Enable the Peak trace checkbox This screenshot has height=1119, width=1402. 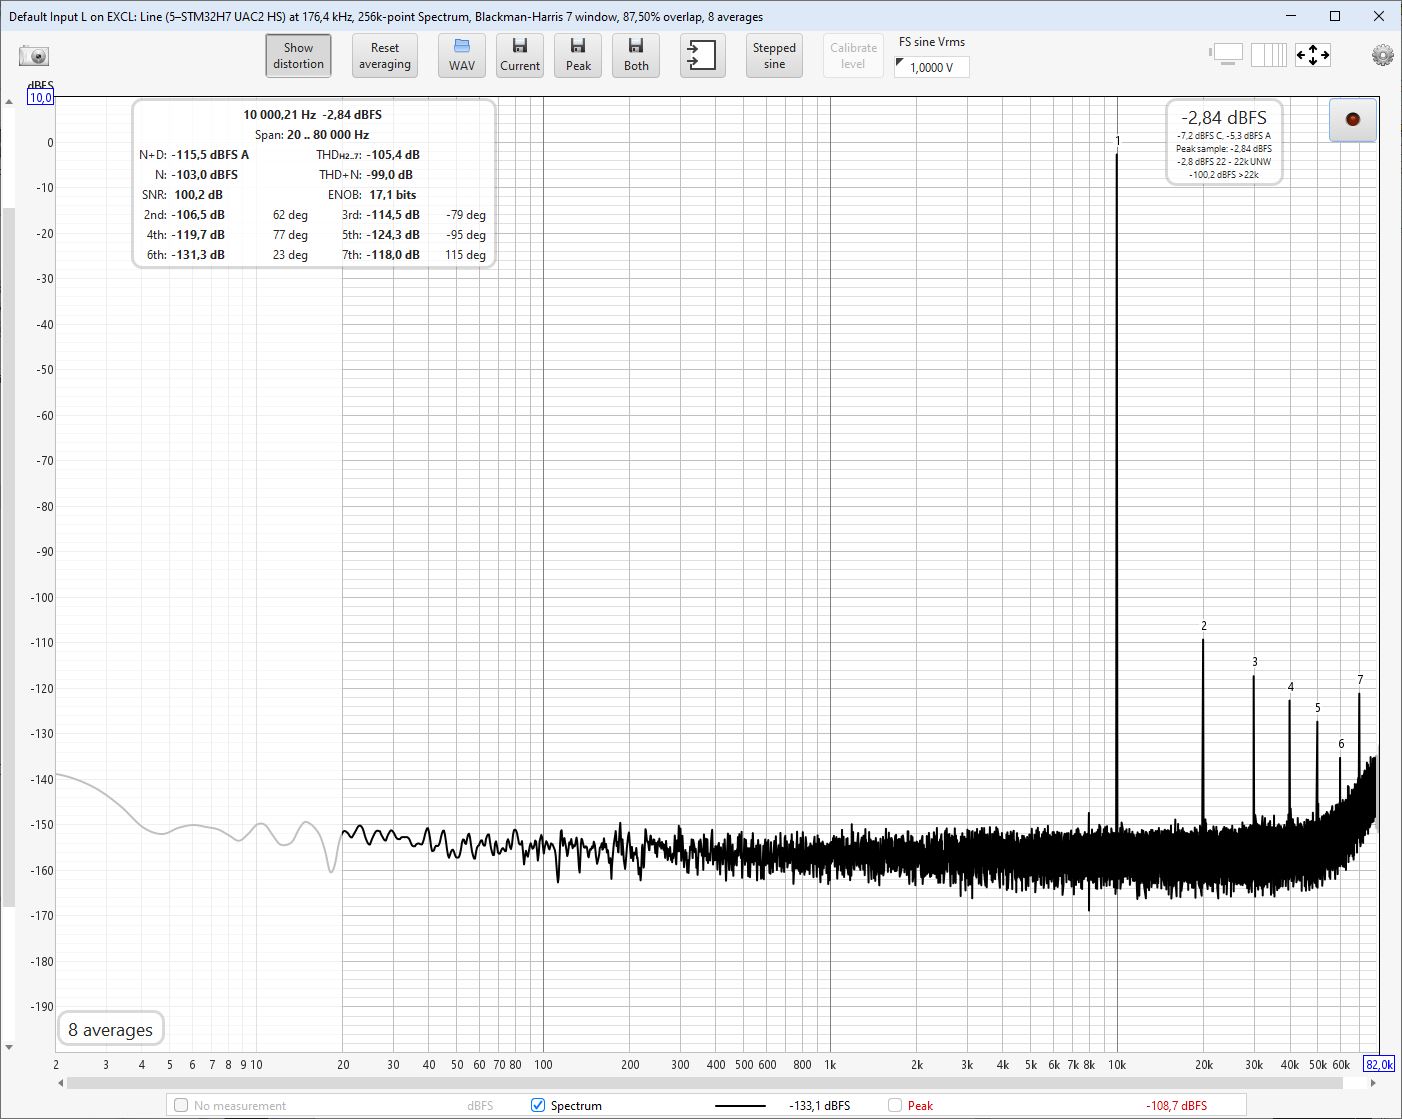pos(895,1105)
